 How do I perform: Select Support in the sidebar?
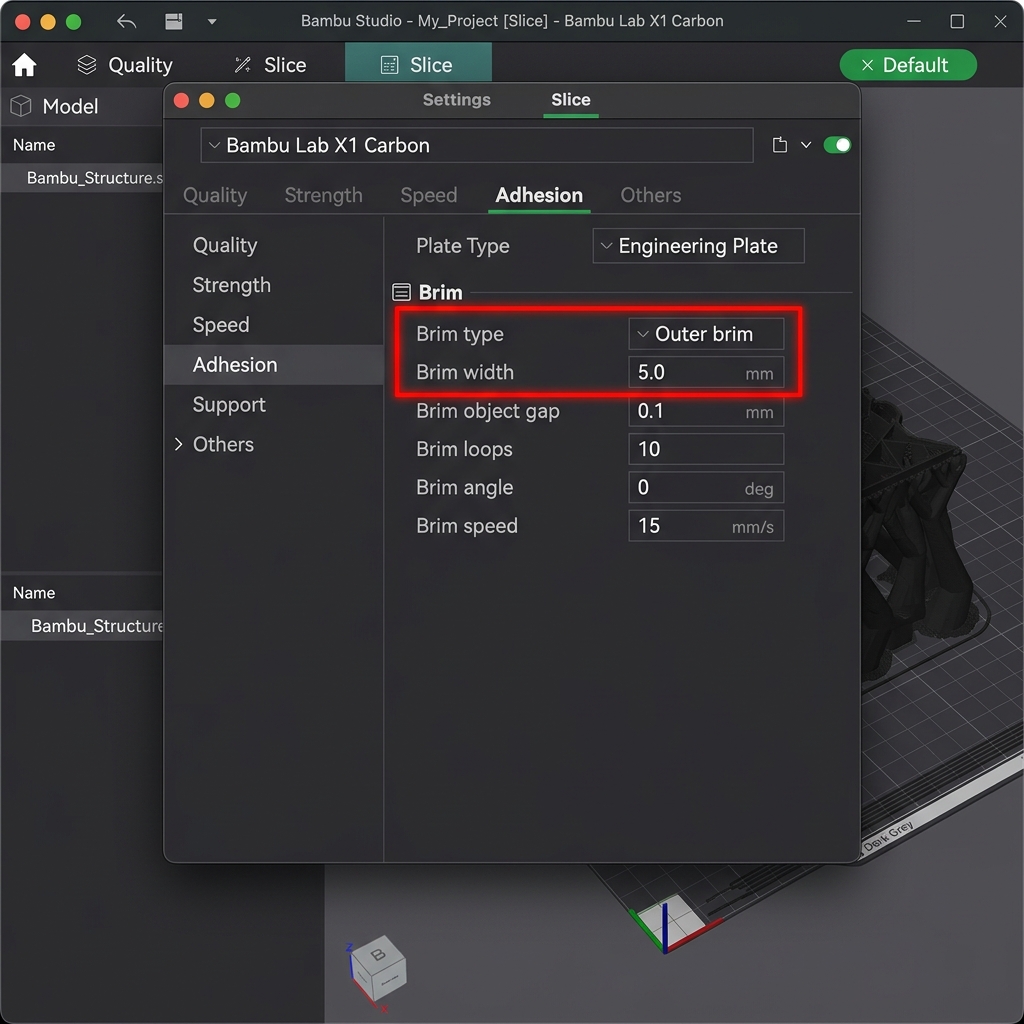tap(229, 404)
